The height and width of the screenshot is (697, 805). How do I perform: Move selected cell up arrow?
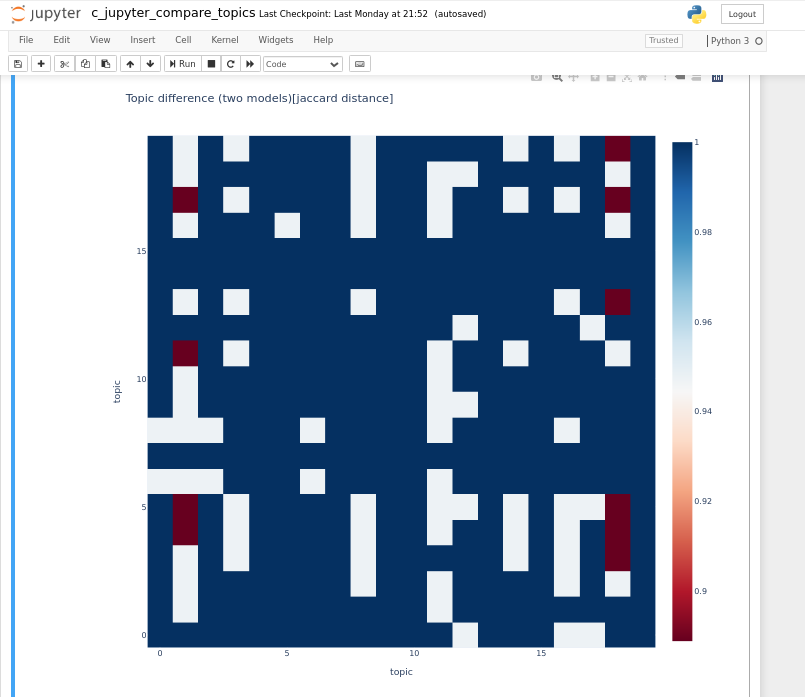[x=130, y=64]
